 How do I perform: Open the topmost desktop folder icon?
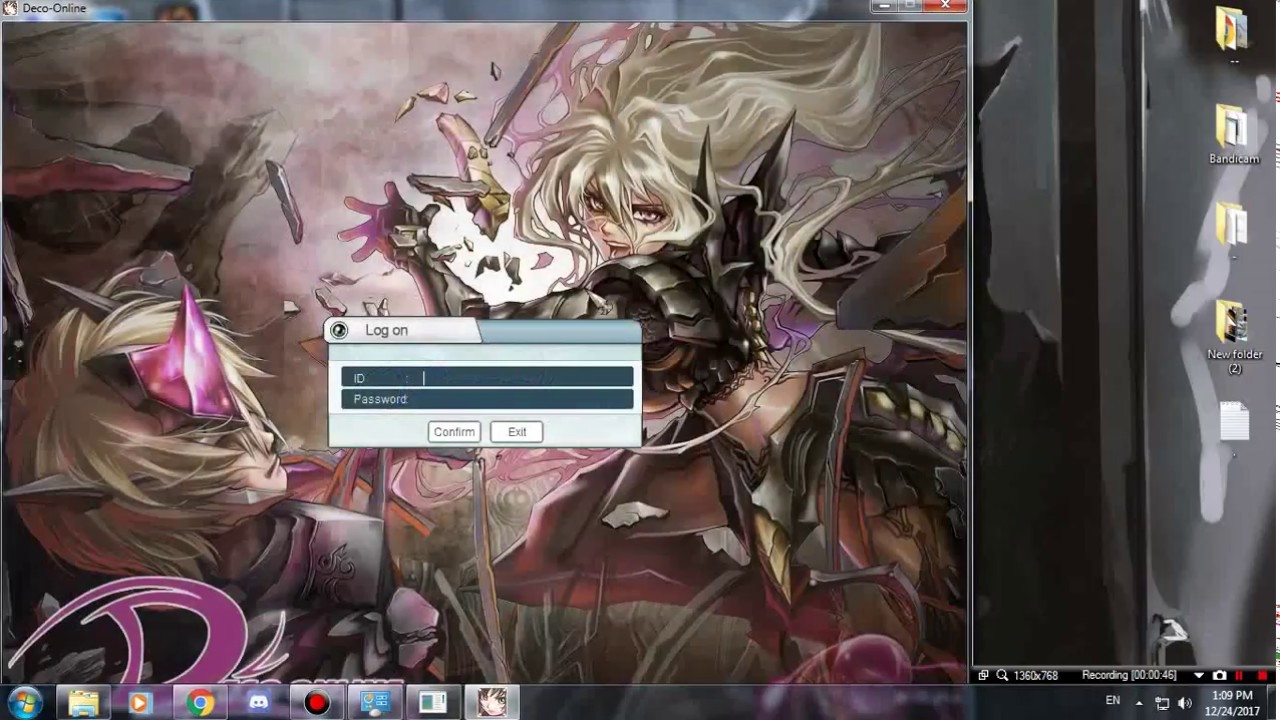click(x=1233, y=35)
